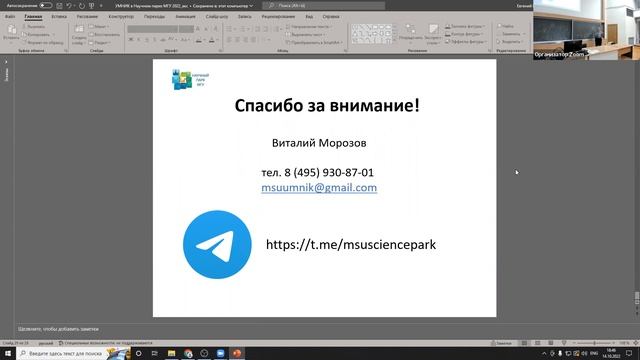Open the font name combo box
Screen dimensions: 640x360
pyautogui.click(x=152, y=29)
